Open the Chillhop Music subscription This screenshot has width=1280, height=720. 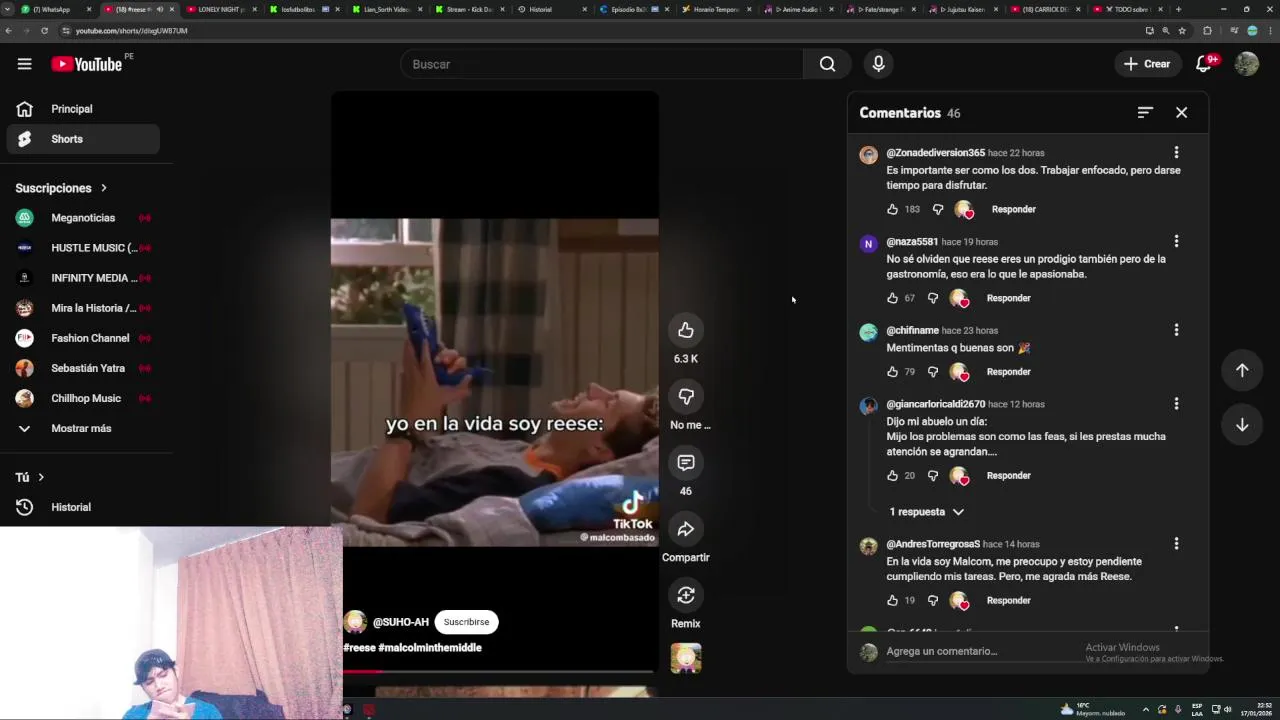83,398
